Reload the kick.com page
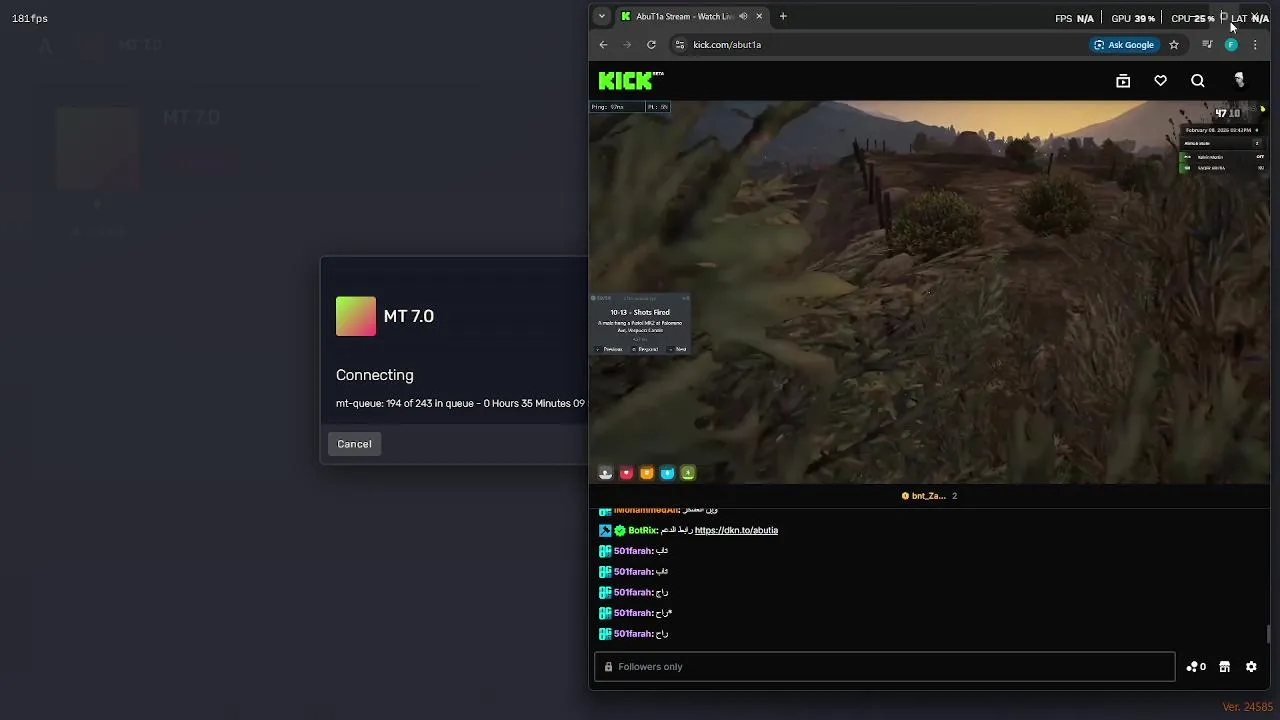The image size is (1280, 720). [x=651, y=44]
